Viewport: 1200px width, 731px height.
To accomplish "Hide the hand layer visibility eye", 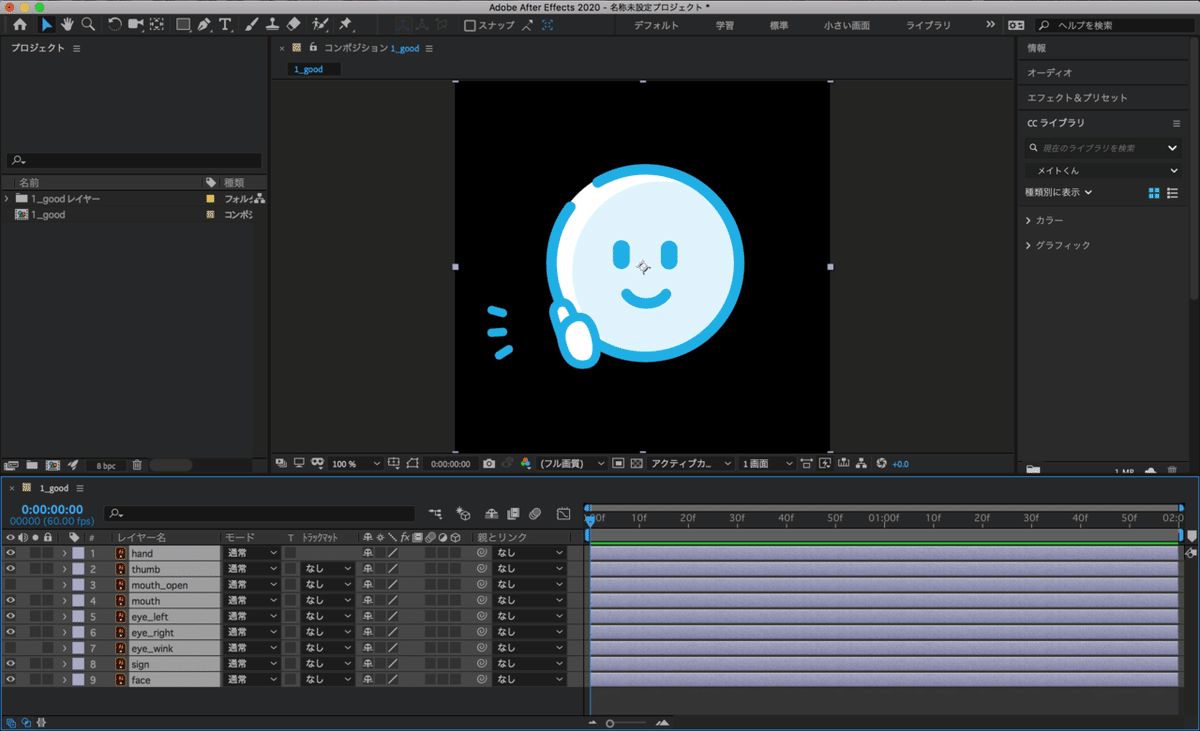I will pyautogui.click(x=11, y=553).
